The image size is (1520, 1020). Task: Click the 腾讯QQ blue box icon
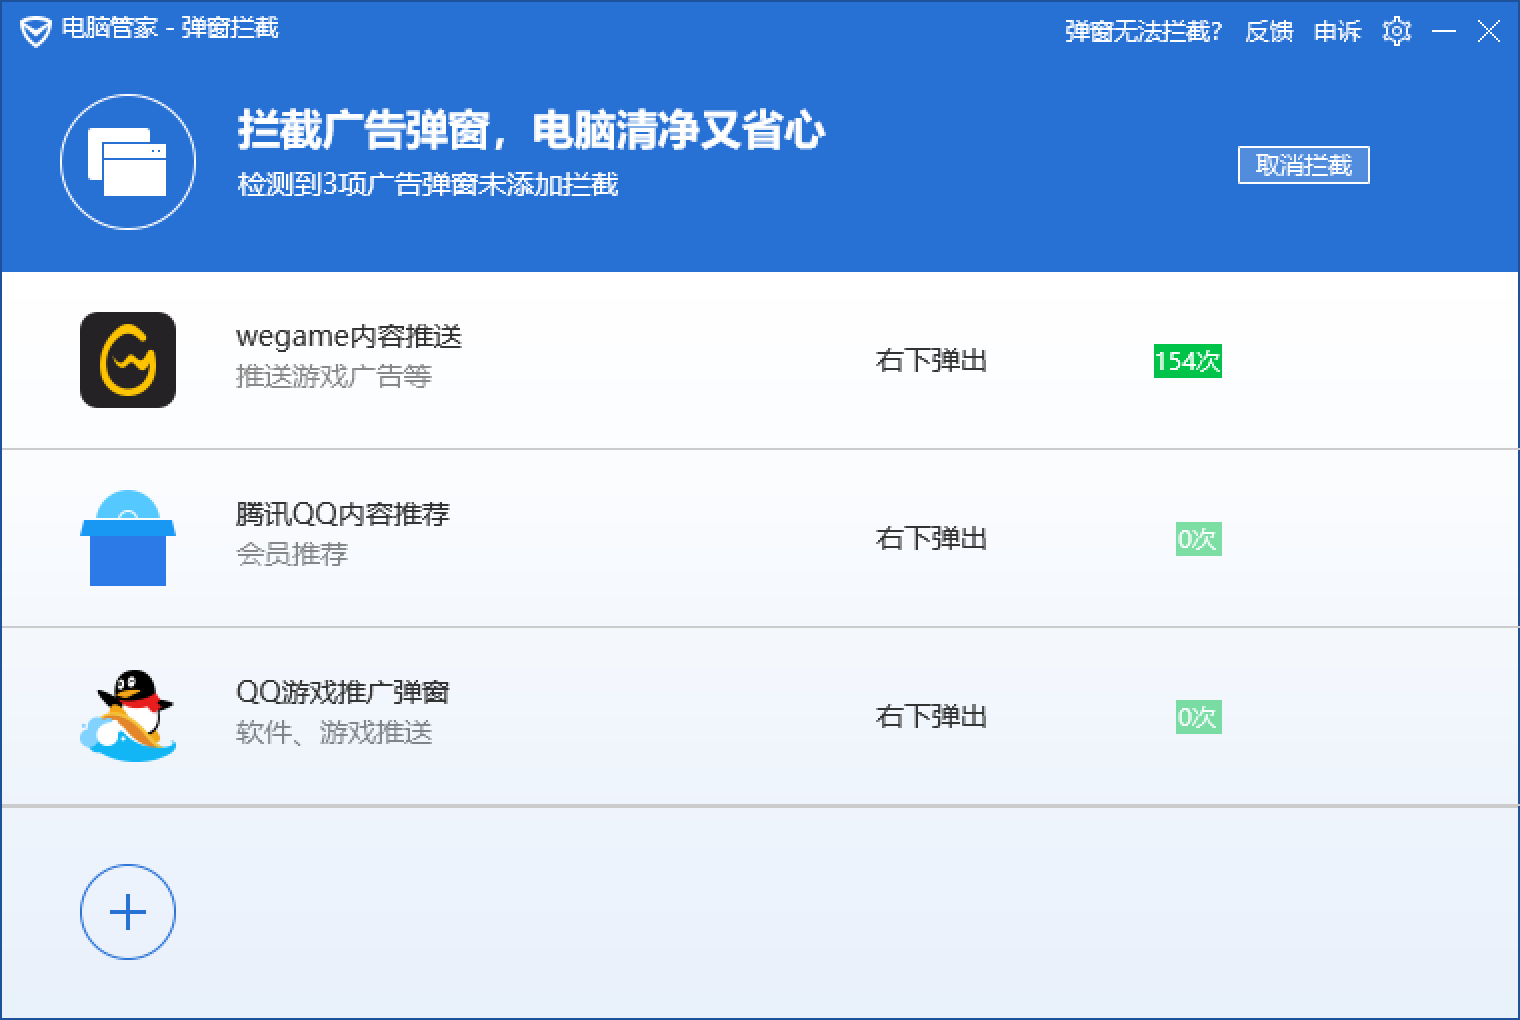coord(128,538)
